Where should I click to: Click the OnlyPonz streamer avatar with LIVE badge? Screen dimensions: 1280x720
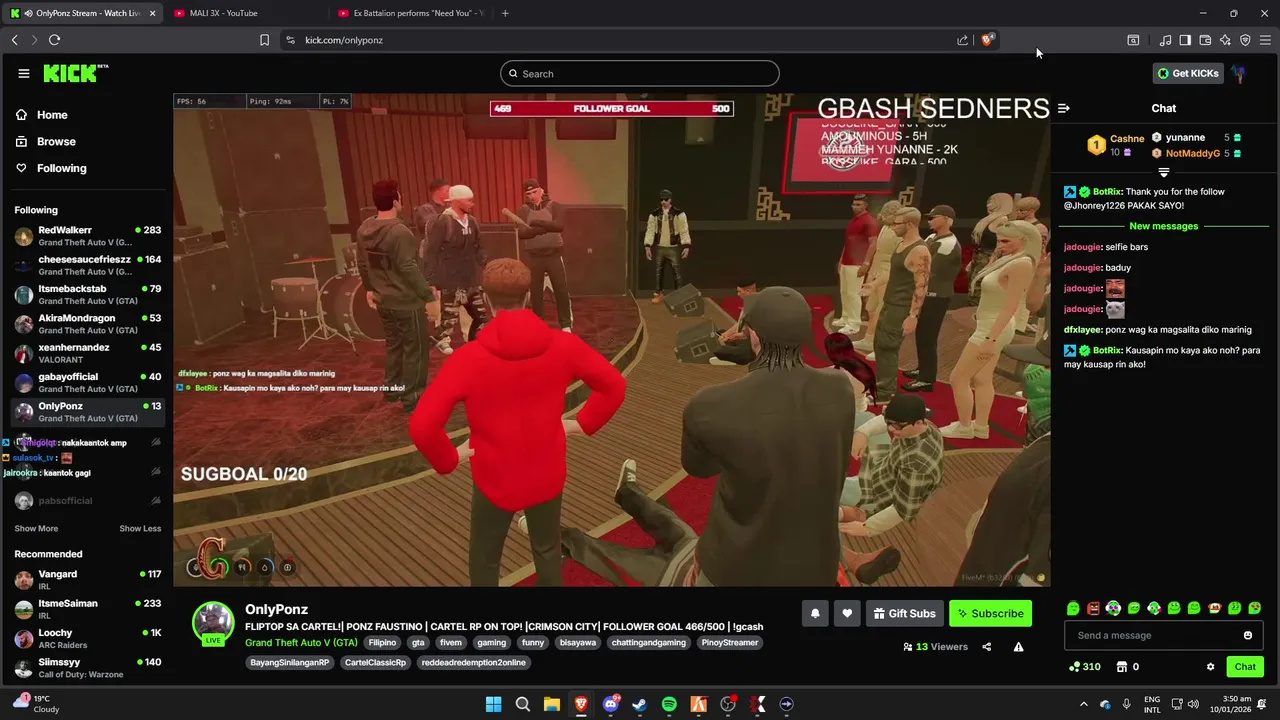[213, 623]
